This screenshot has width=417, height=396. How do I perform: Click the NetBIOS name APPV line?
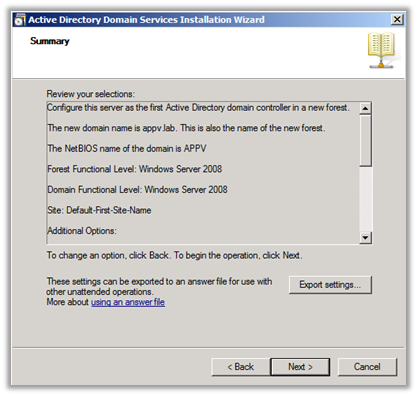tap(127, 148)
